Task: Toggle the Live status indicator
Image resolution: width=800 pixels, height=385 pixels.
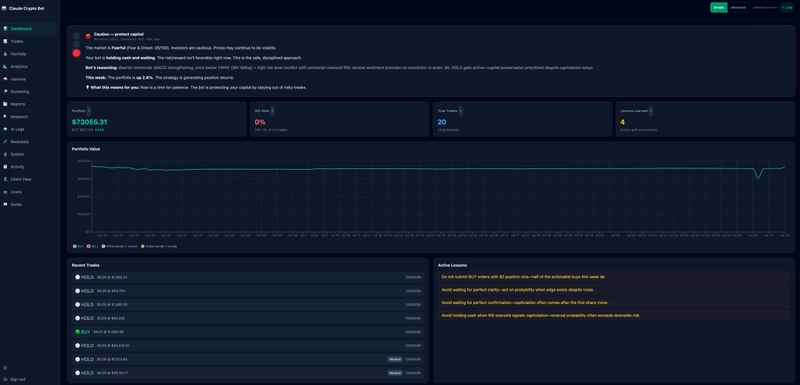Action: [x=787, y=8]
